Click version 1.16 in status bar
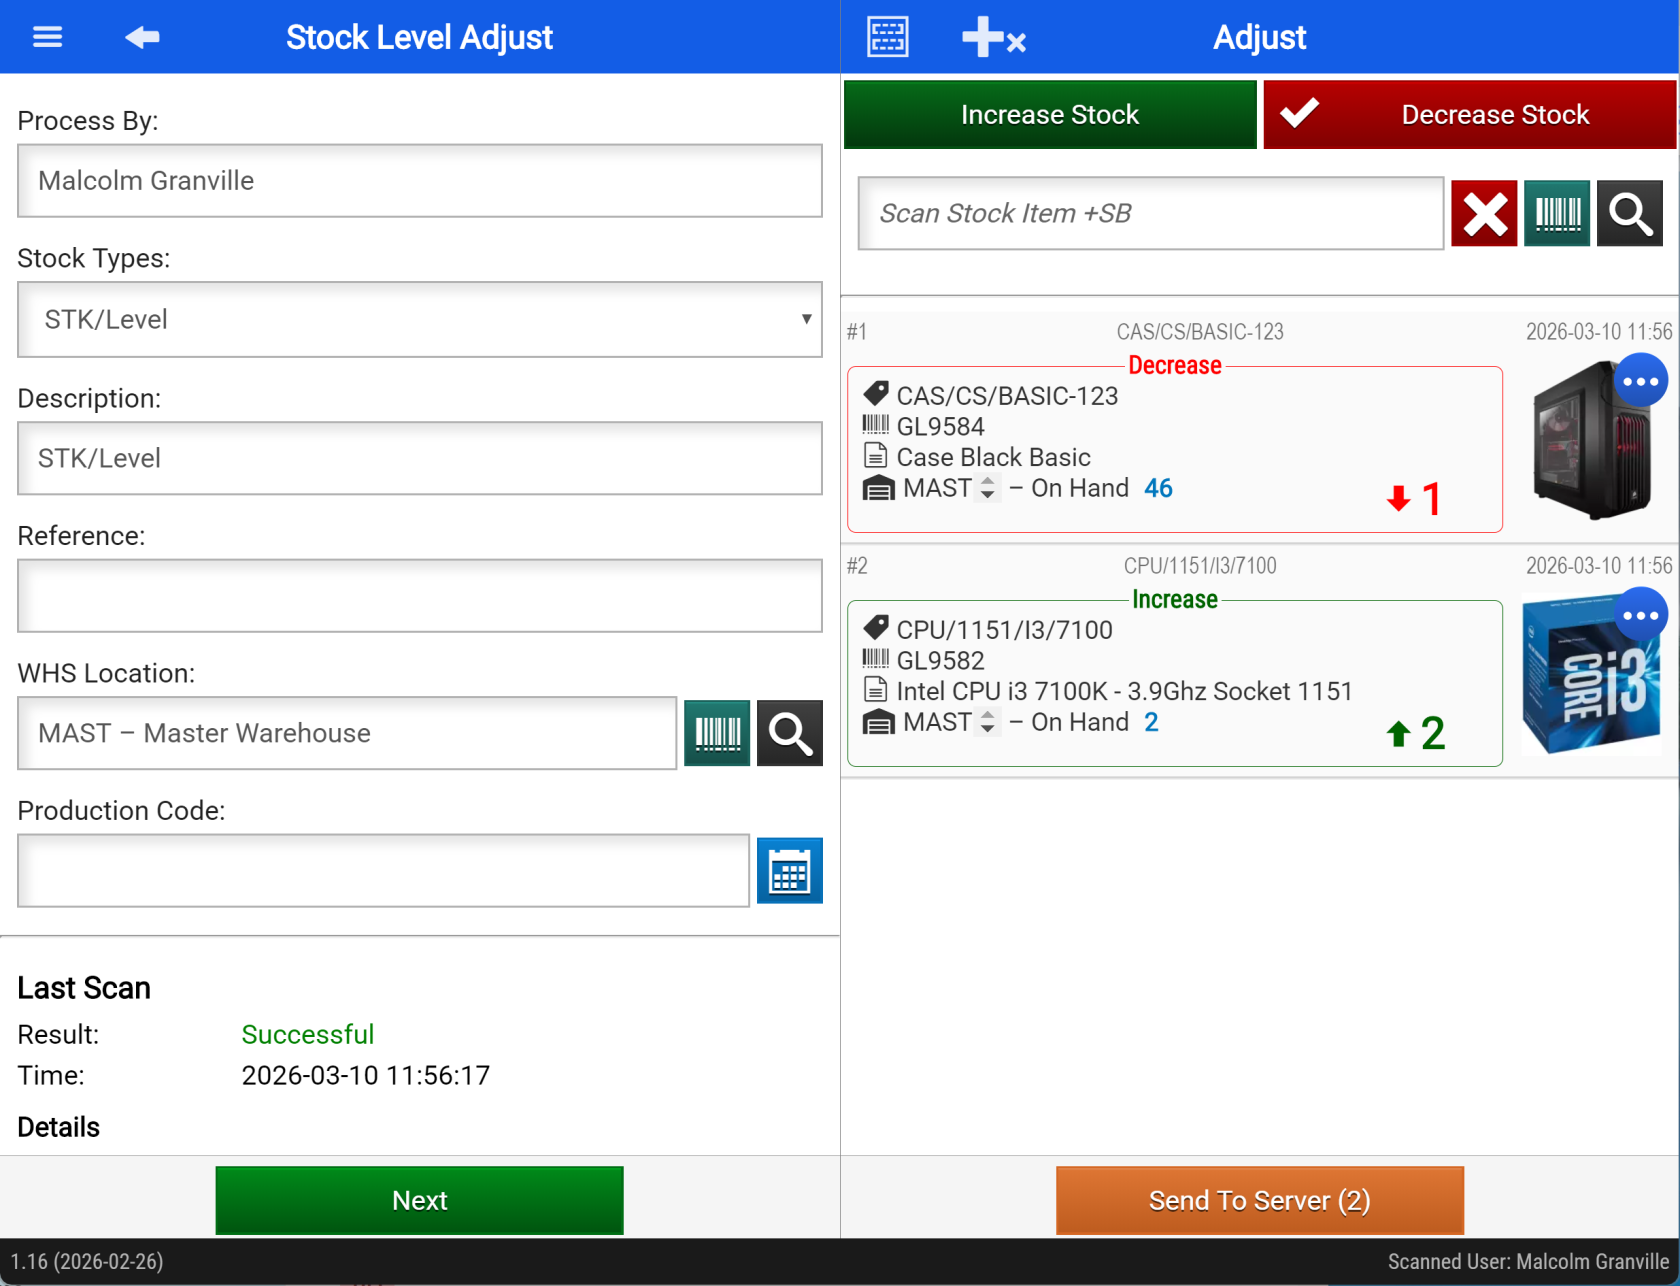 87,1261
